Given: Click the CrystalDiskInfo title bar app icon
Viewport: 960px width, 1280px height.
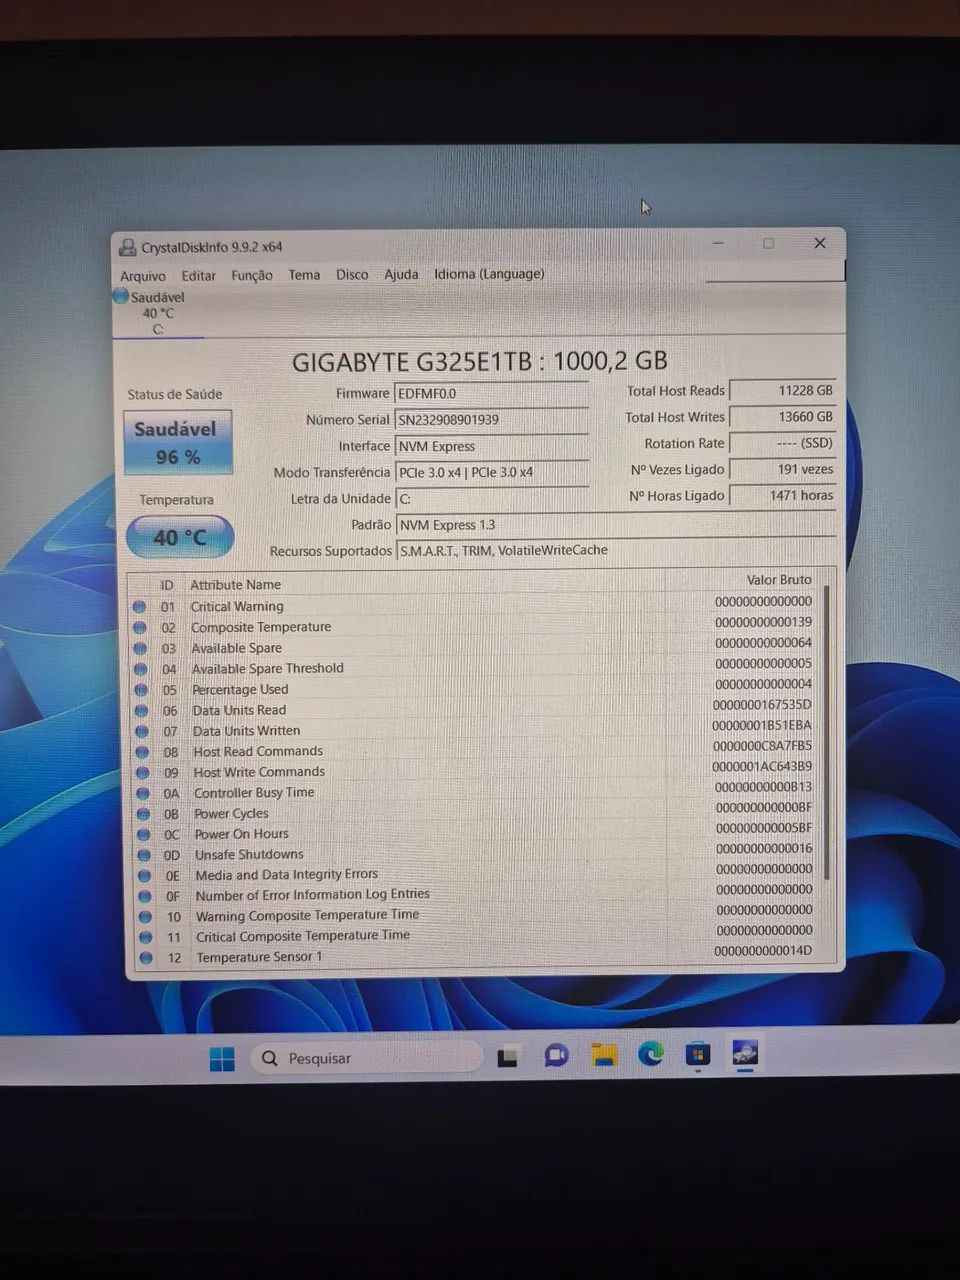Looking at the screenshot, I should 128,247.
